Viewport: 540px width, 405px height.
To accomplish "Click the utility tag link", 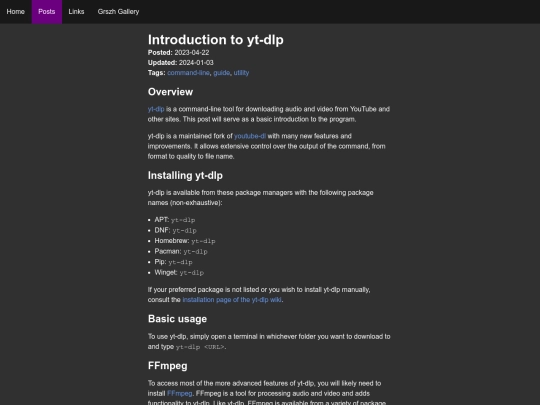I will [x=241, y=73].
